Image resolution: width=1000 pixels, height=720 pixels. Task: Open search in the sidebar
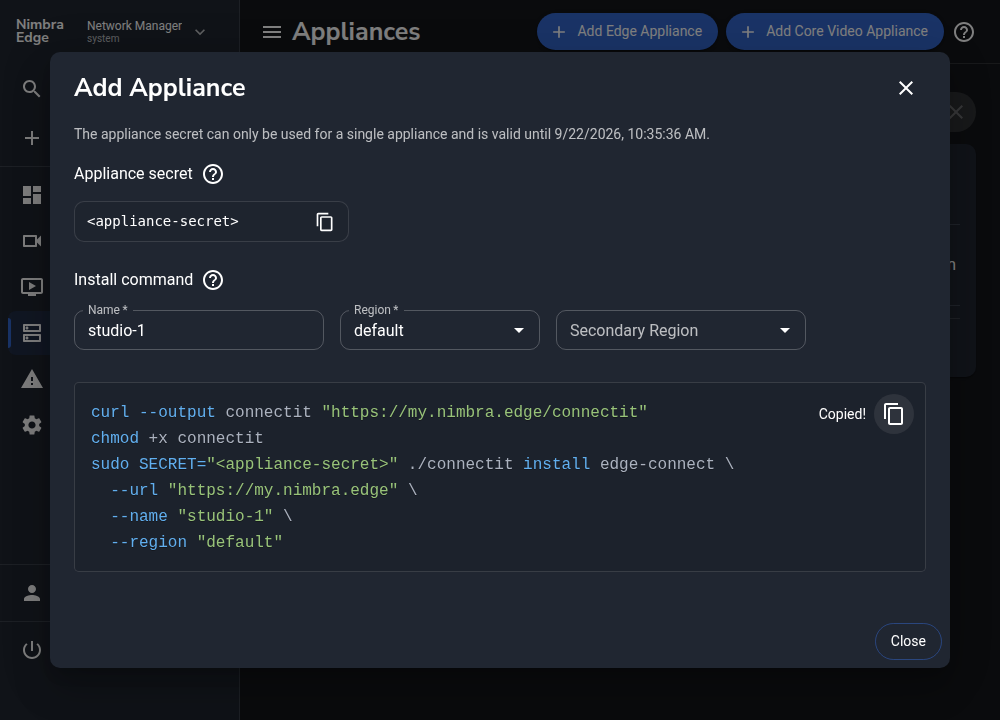[x=31, y=89]
